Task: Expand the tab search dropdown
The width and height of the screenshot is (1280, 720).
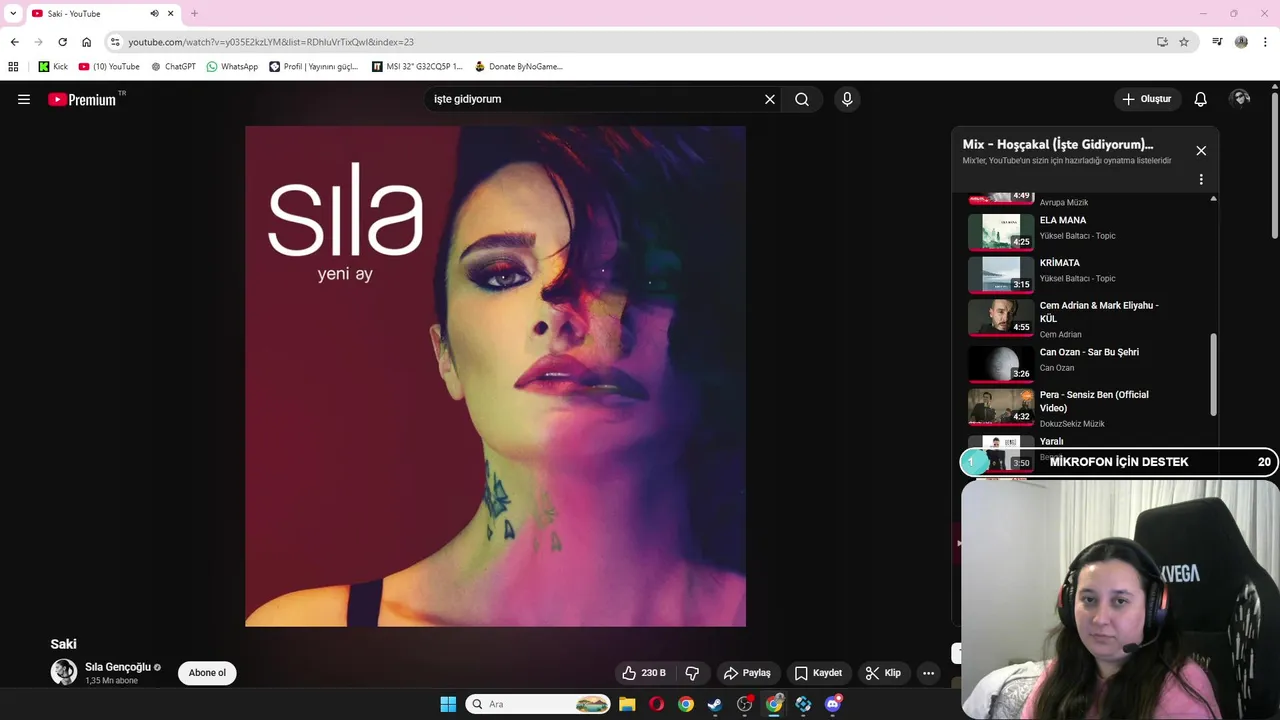Action: pos(13,14)
